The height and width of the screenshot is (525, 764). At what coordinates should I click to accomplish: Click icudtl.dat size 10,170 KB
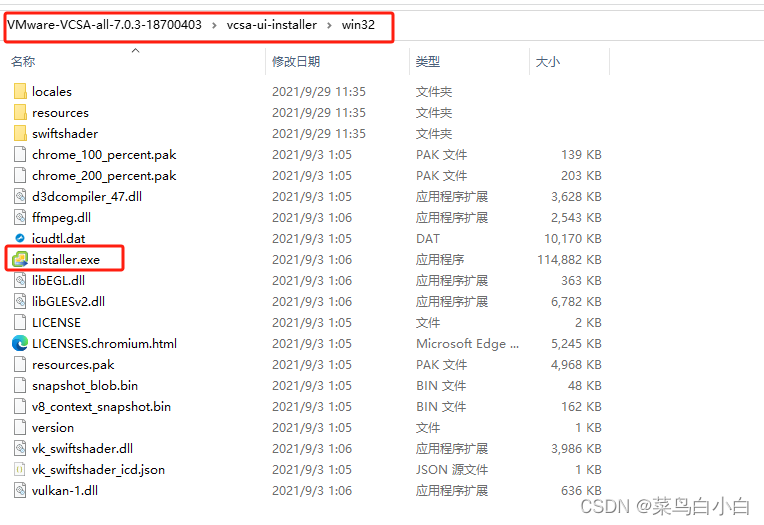(x=573, y=238)
